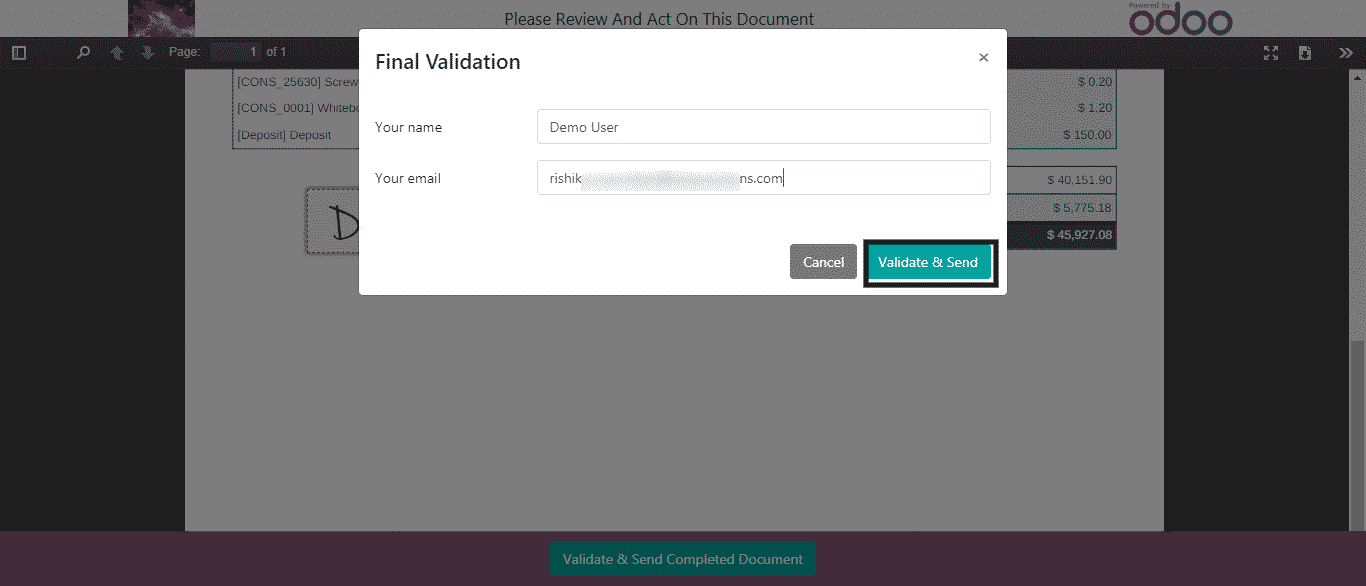Select the page number box
The height and width of the screenshot is (586, 1366).
pyautogui.click(x=238, y=52)
